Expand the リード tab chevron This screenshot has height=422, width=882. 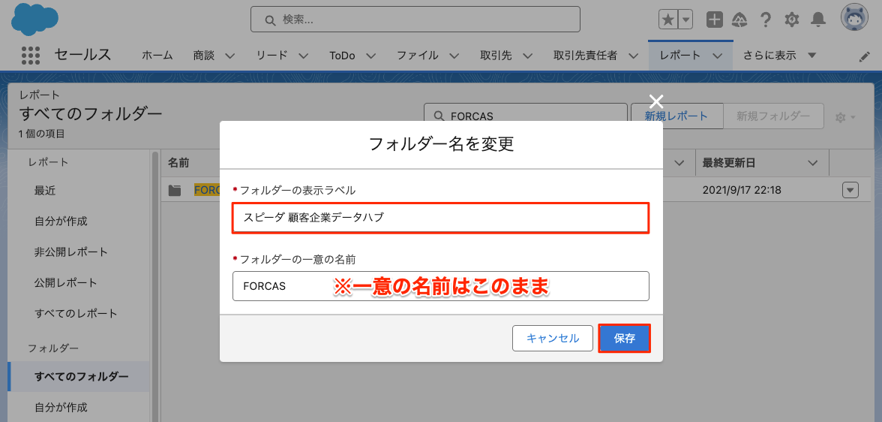point(303,56)
